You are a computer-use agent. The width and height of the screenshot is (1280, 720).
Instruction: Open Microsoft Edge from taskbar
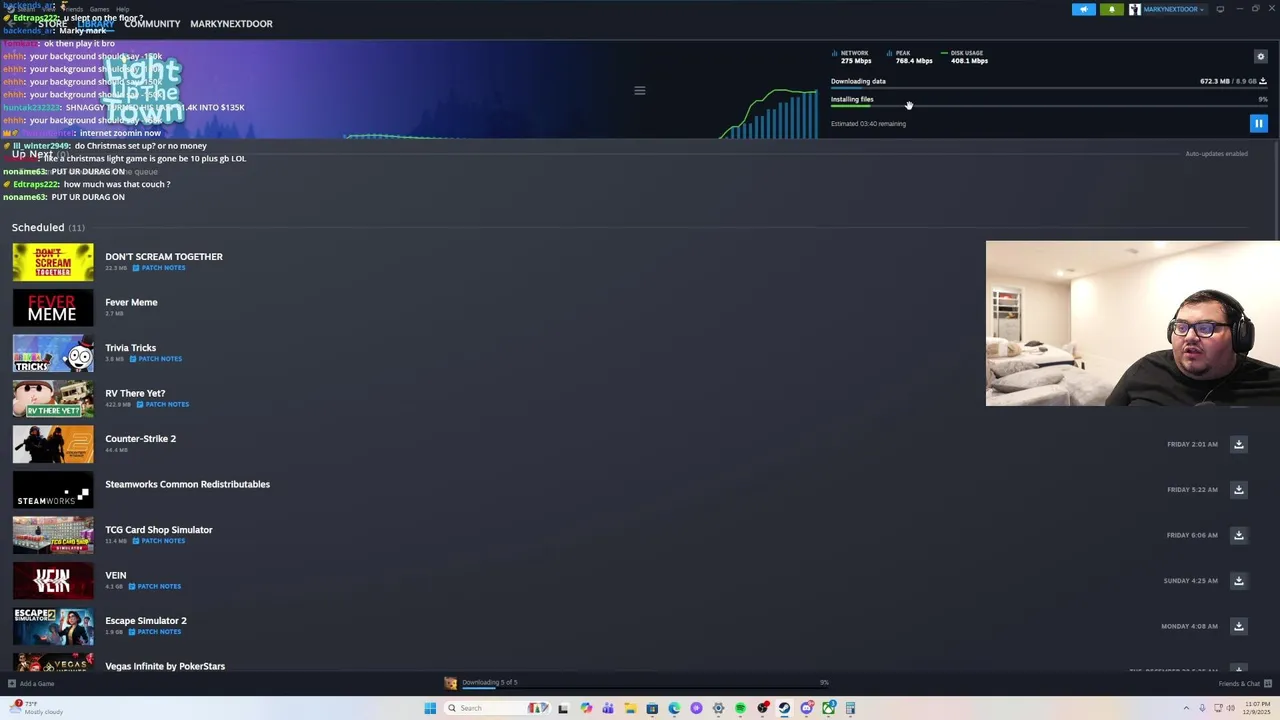click(x=674, y=708)
